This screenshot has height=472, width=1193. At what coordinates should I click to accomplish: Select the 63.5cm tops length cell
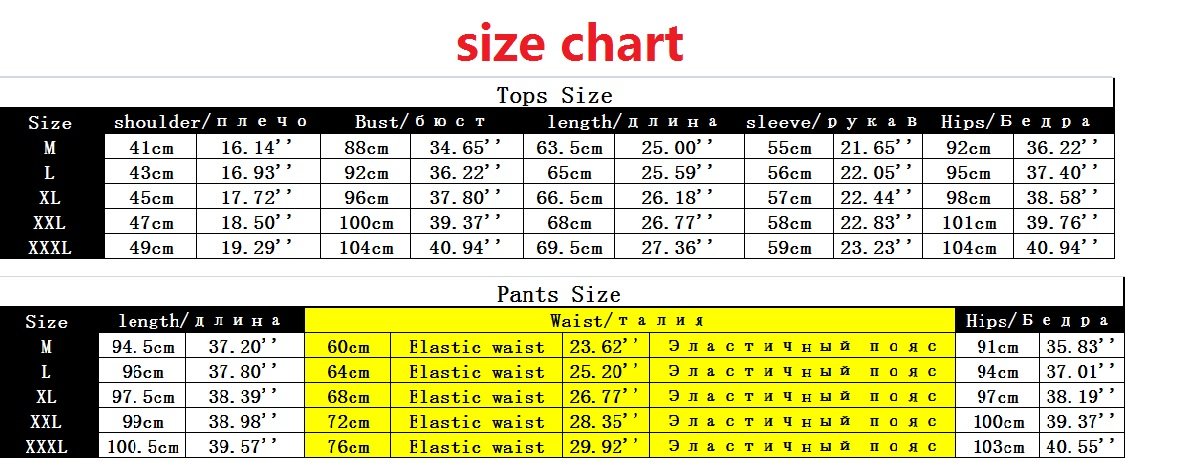569,148
